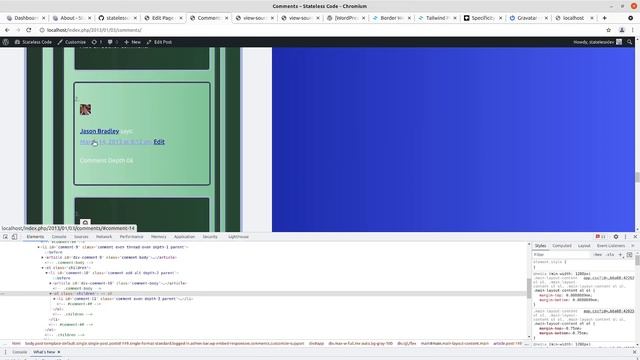Click New in WordPress admin bar
The height and width of the screenshot is (360, 640).
click(133, 42)
